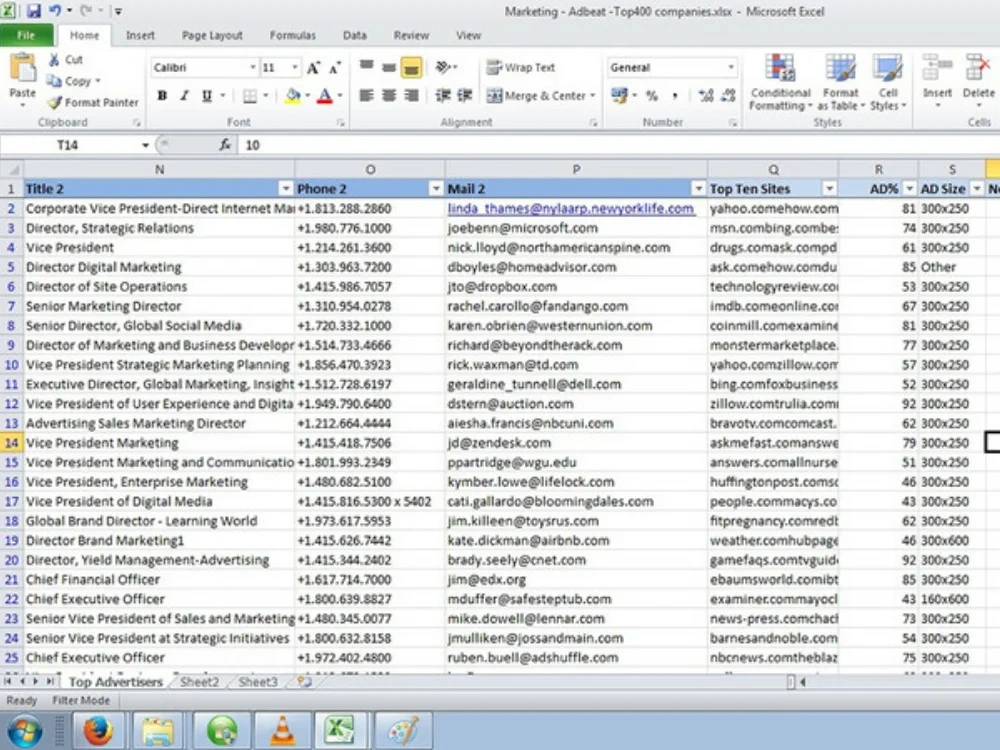Apply the red font color A
Screen dimensions: 1000x750
coord(325,96)
